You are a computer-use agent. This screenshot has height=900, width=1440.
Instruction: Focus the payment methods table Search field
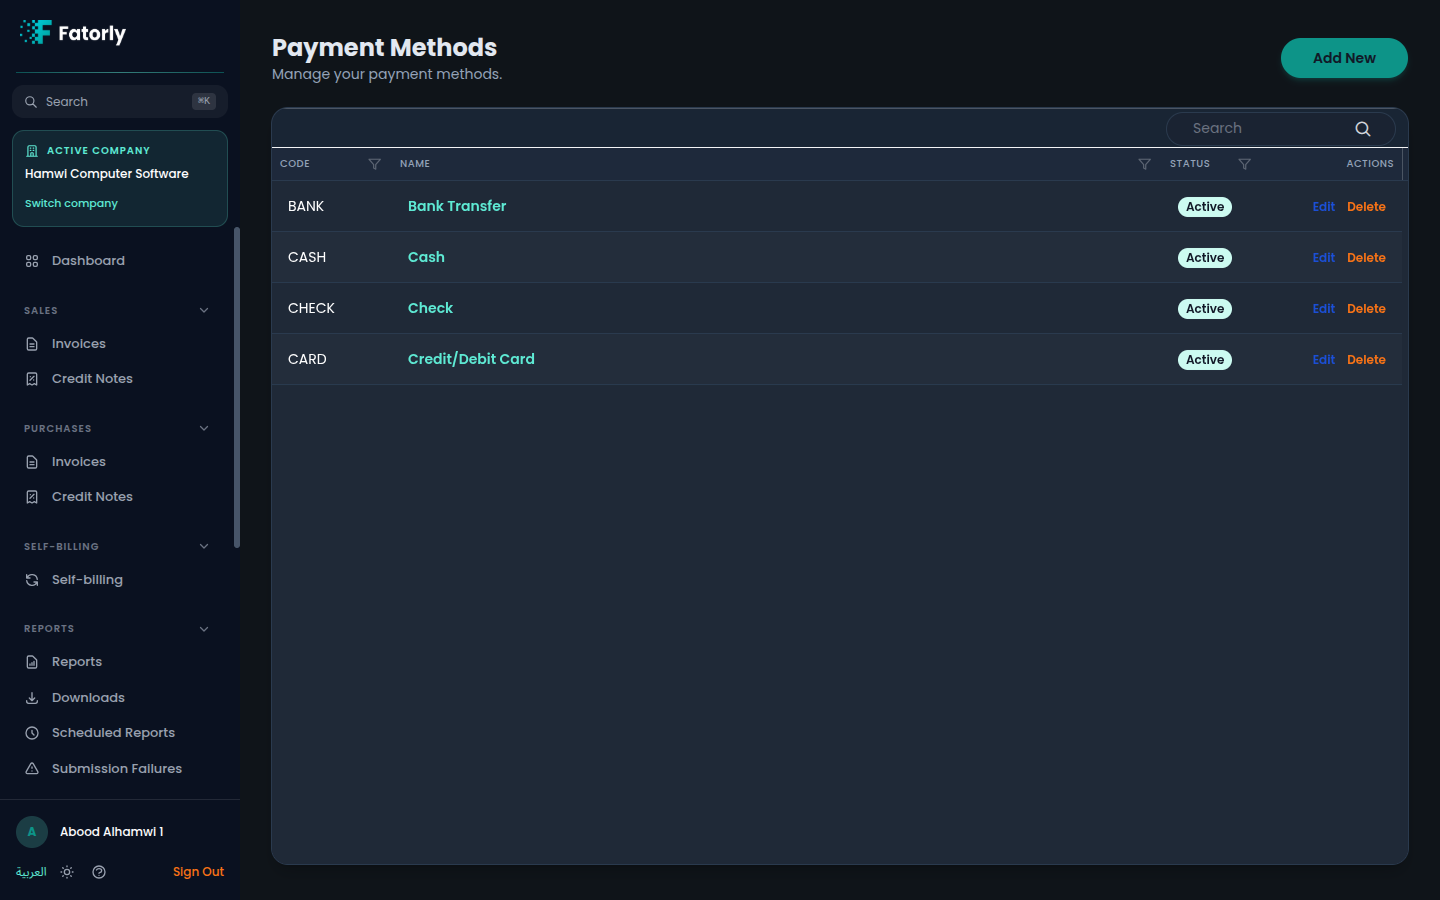click(1280, 128)
